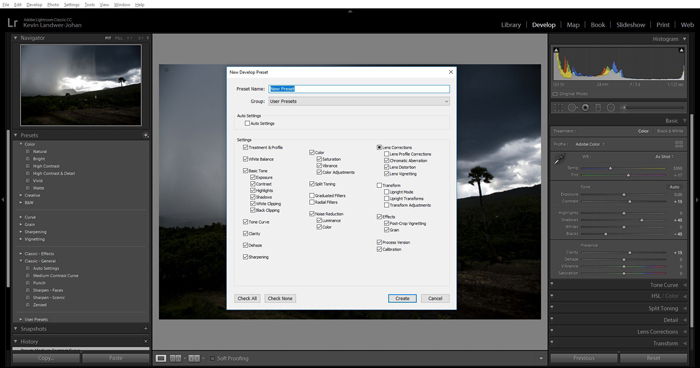Select the Red Eye Correction tool icon
The width and height of the screenshot is (700, 368).
point(585,108)
